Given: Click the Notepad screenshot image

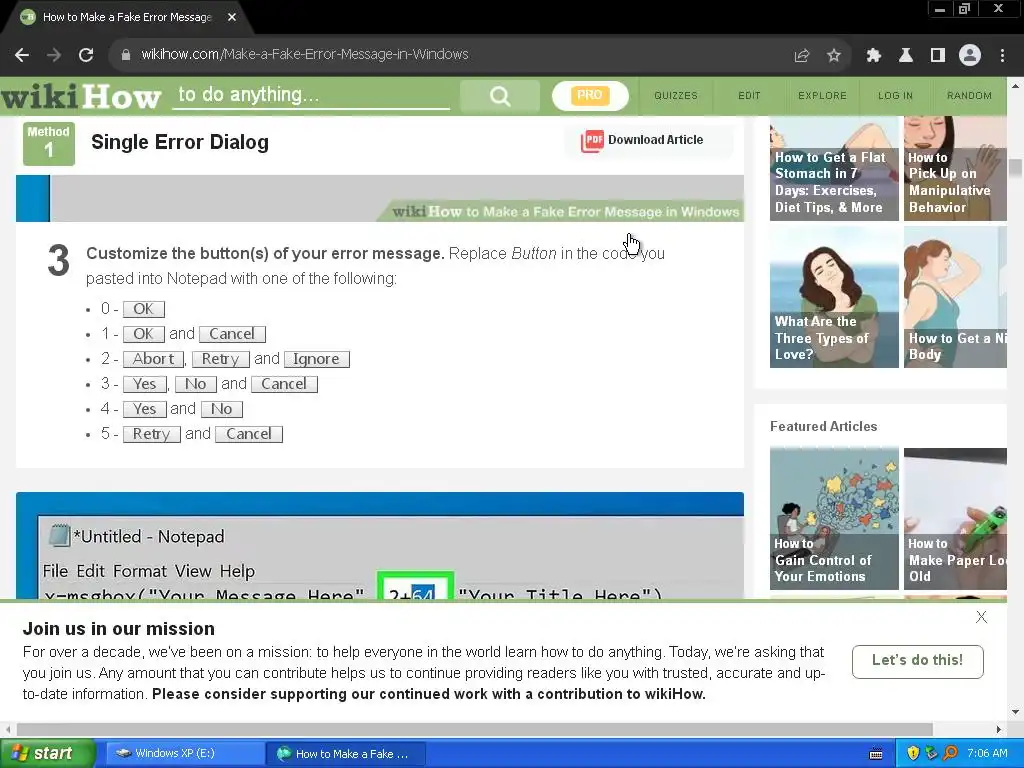Looking at the screenshot, I should tap(379, 546).
